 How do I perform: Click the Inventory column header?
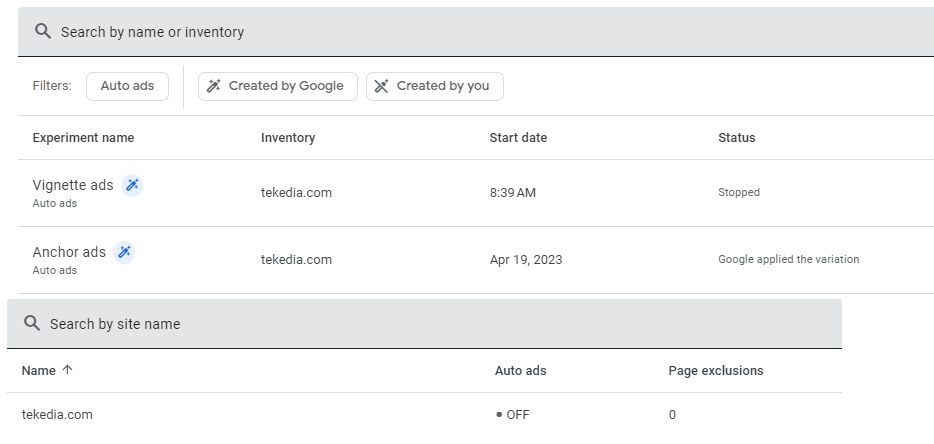point(288,138)
